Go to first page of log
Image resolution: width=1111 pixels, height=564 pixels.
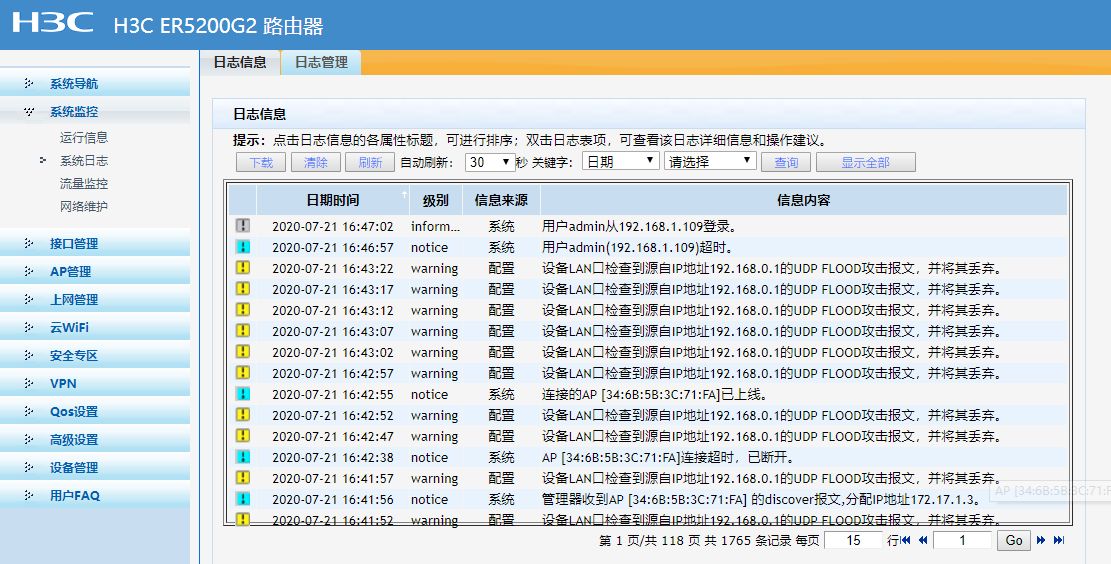coord(906,540)
